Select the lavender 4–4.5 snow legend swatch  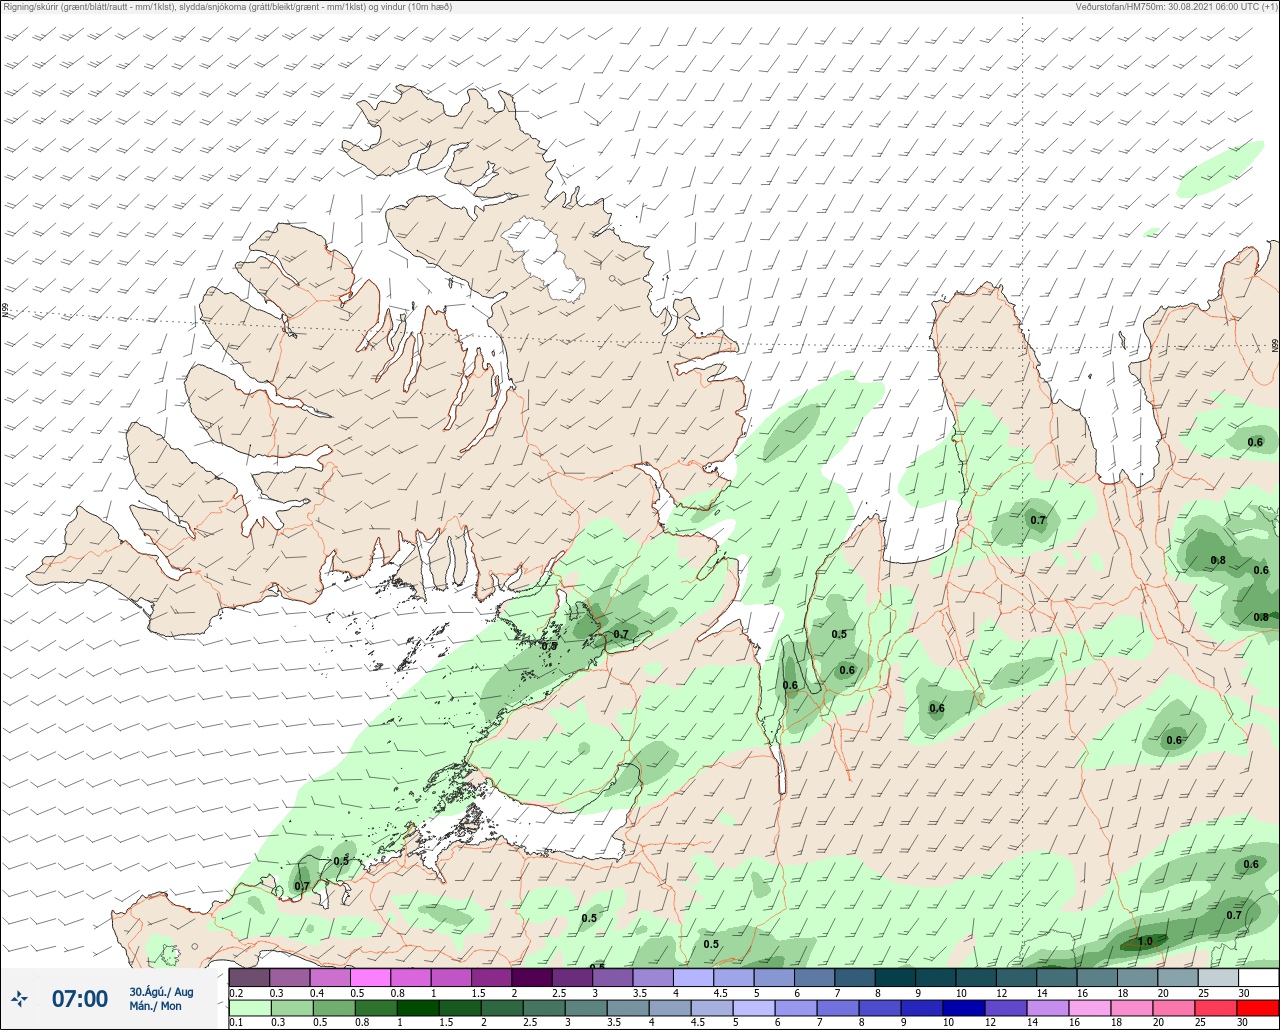(692, 977)
